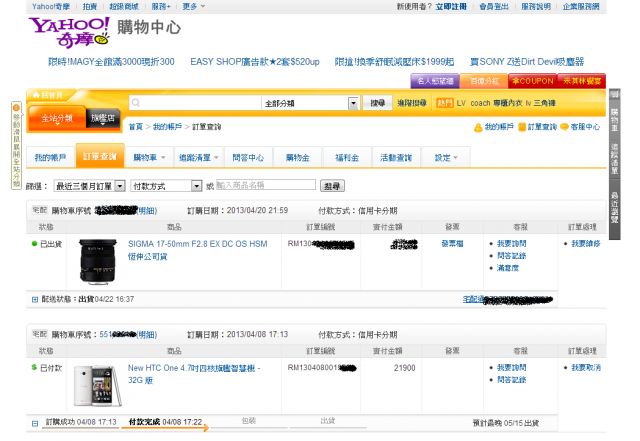Click the 立即註冊 register link
Viewport: 640px width, 441px height.
coord(451,7)
